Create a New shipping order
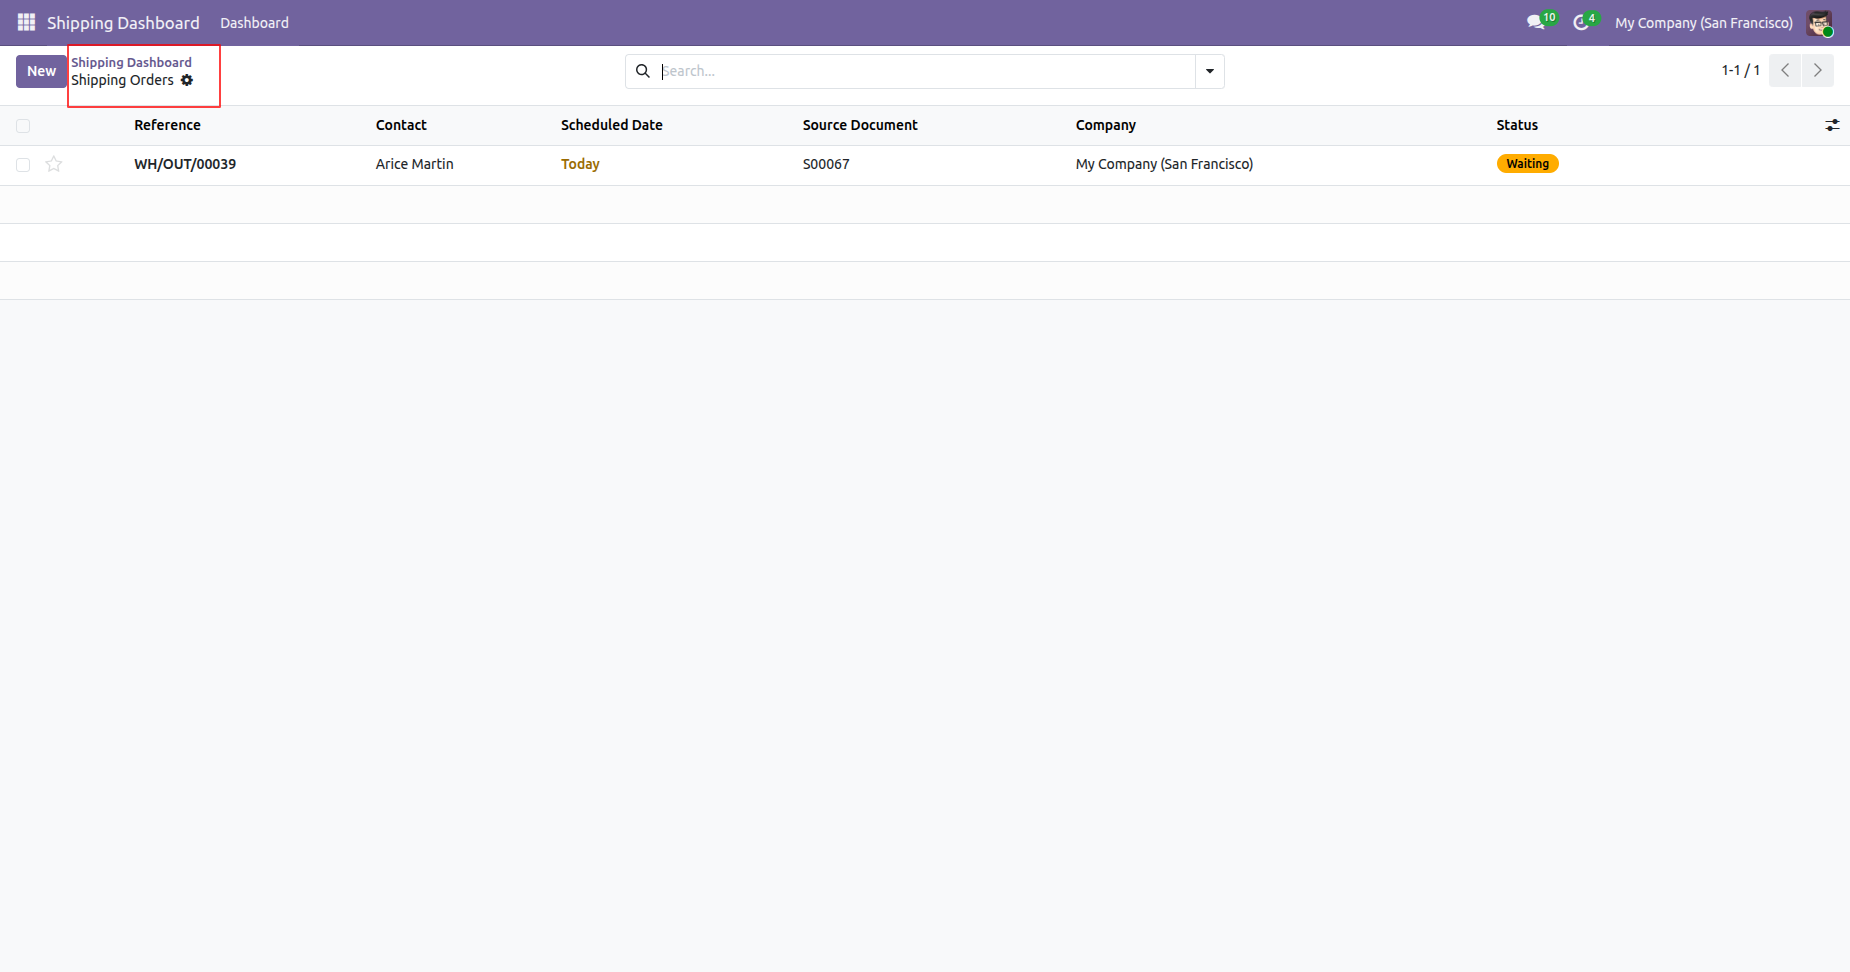The height and width of the screenshot is (972, 1850). coord(41,71)
